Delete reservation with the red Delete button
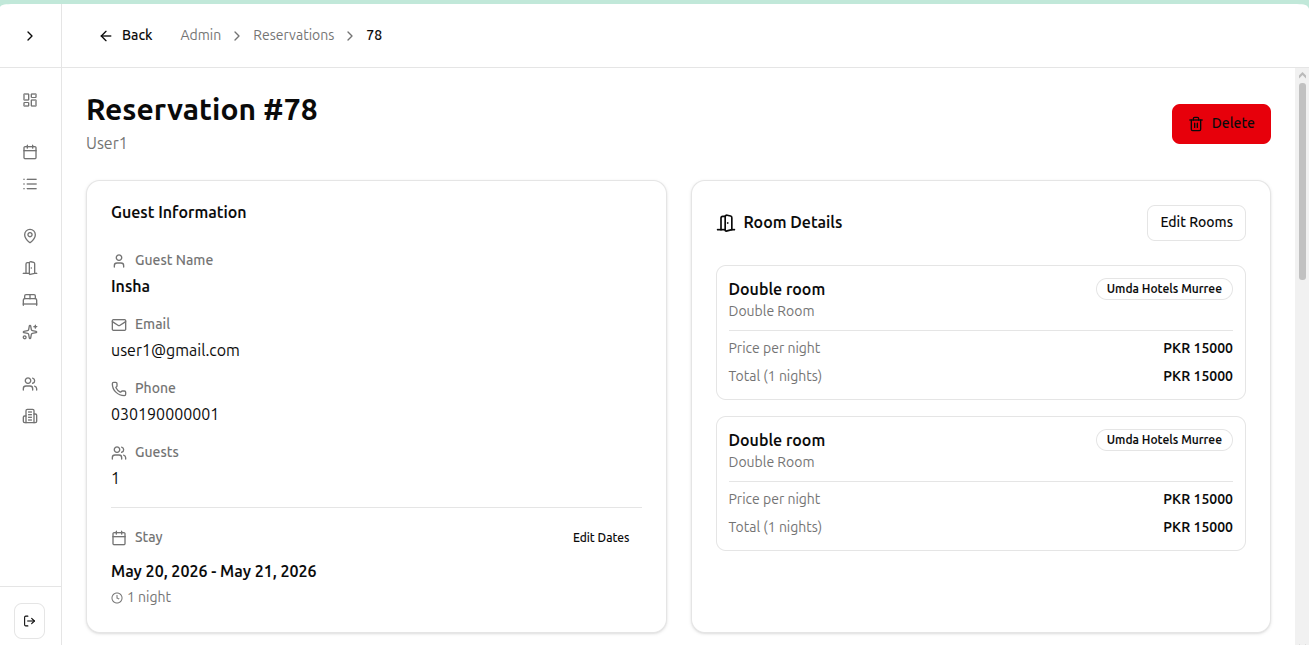Image resolution: width=1309 pixels, height=645 pixels. [x=1221, y=124]
